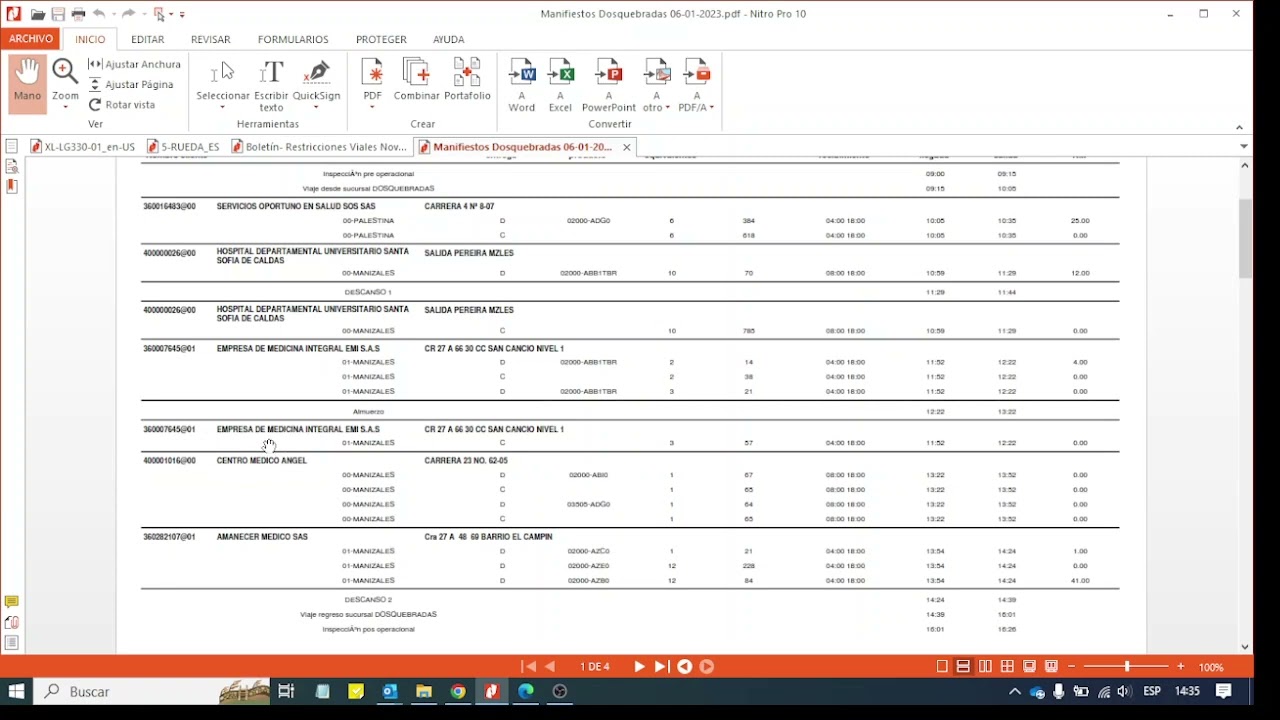Click Ajustar Página fit-page button

(x=131, y=84)
